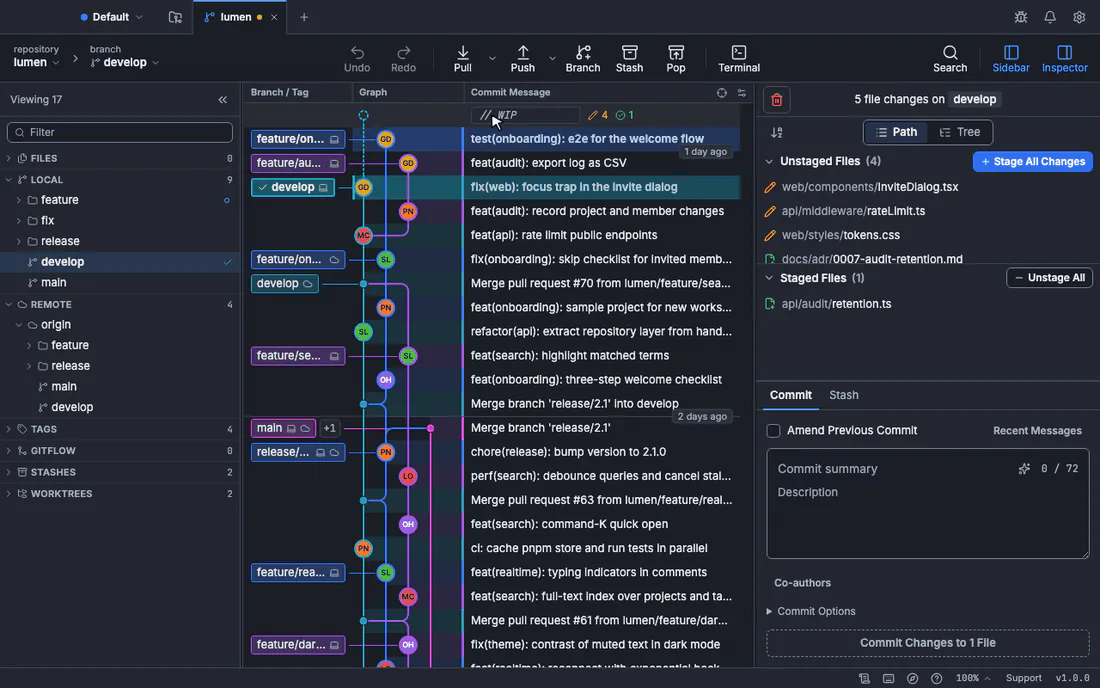The width and height of the screenshot is (1100, 688).
Task: Collapse the left panel with double chevron
Action: coord(222,100)
